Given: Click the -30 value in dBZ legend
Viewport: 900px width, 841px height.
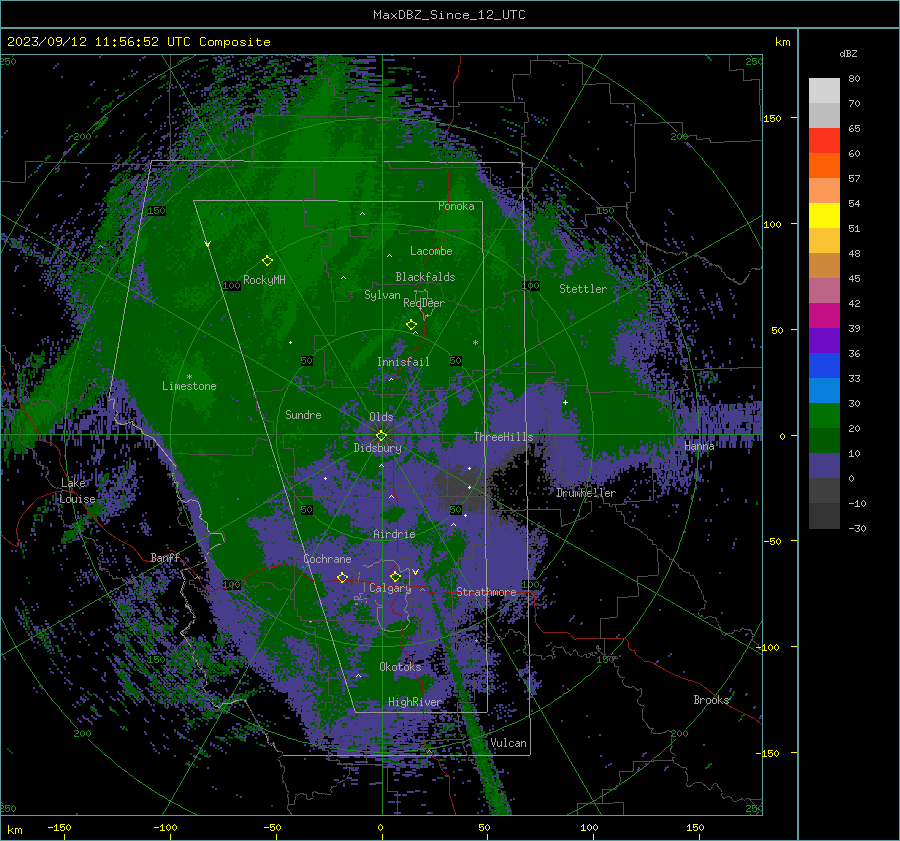Looking at the screenshot, I should [857, 528].
